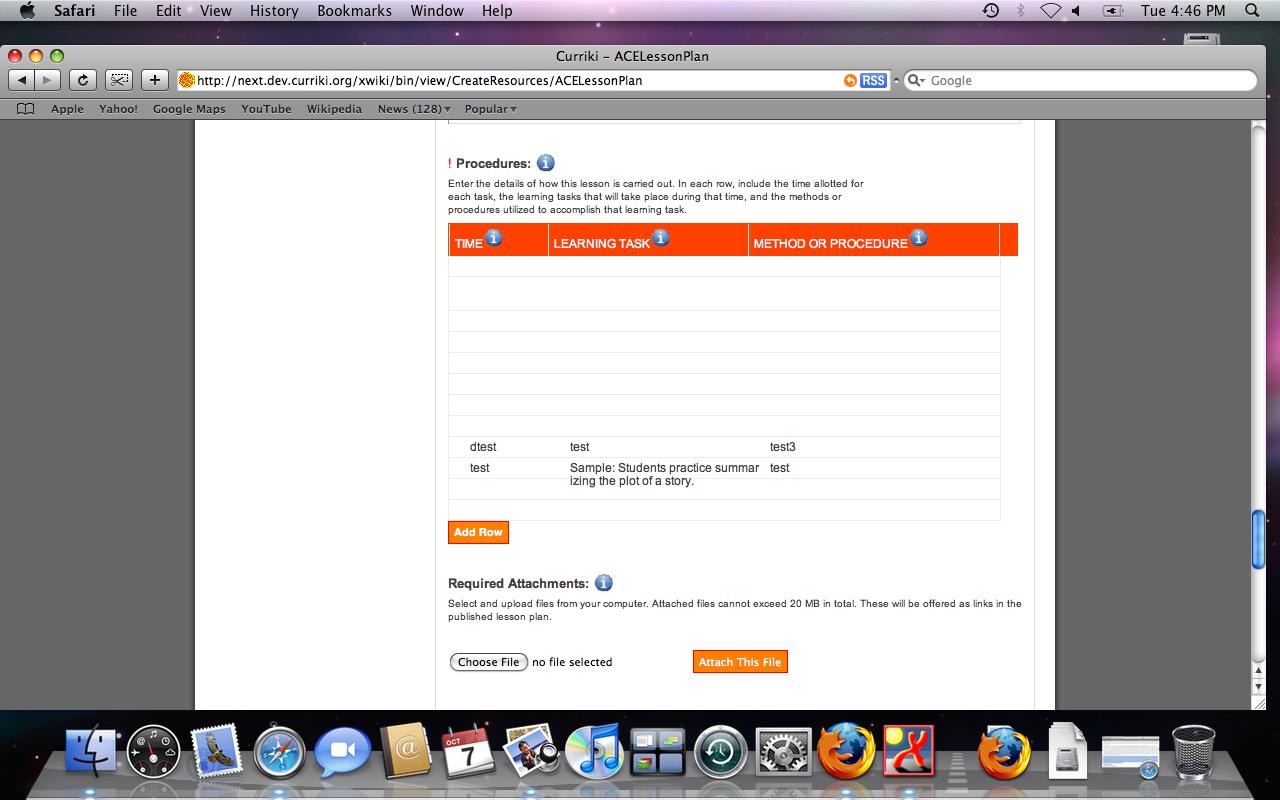The image size is (1280, 800).
Task: Open the Time Machine menu bar icon
Action: [991, 10]
